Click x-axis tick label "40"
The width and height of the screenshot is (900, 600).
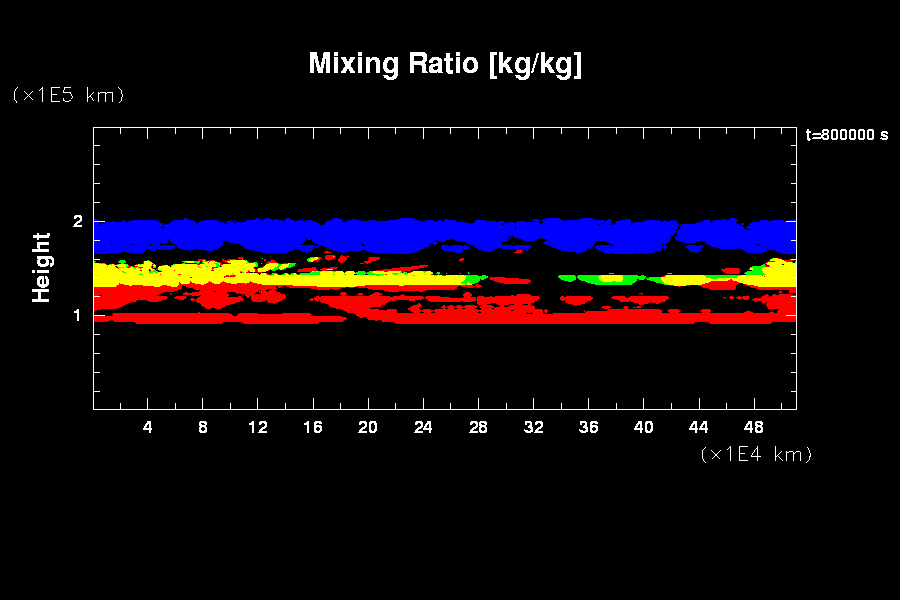point(643,427)
